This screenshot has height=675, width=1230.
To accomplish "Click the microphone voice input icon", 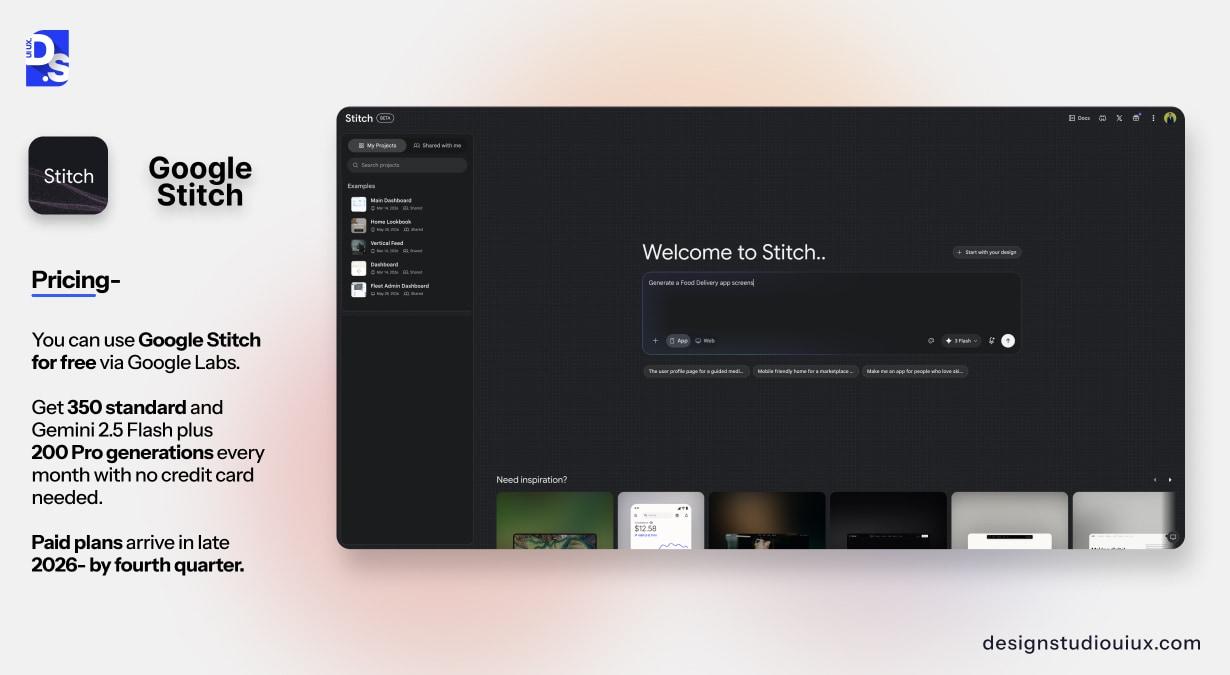I will [992, 341].
